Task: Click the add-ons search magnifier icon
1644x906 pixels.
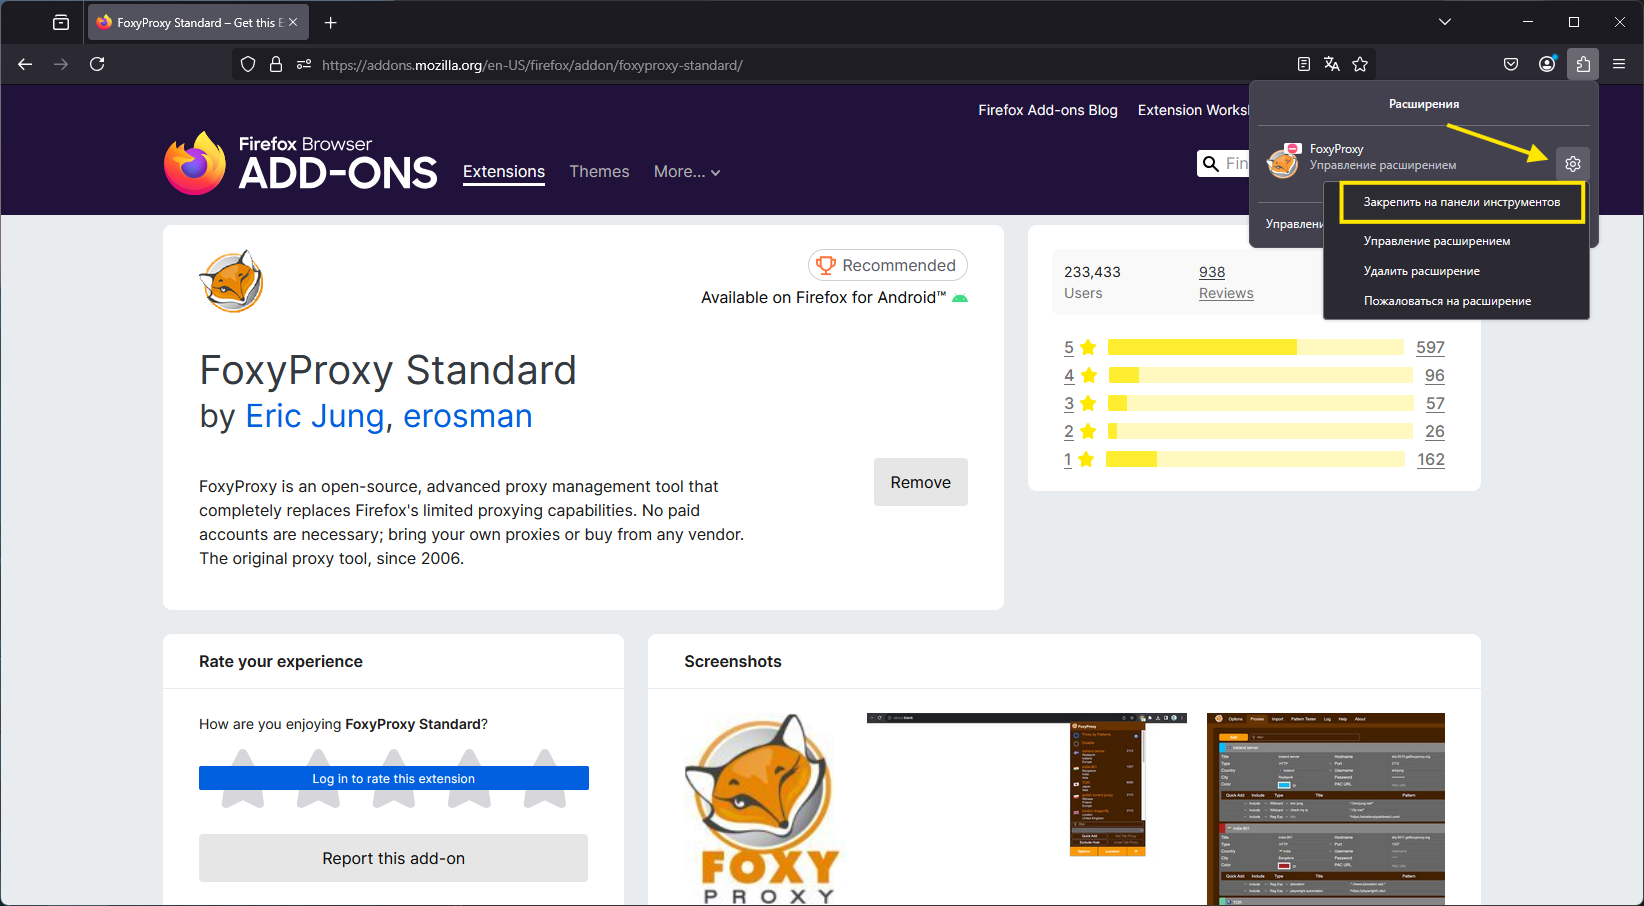Action: [1211, 164]
